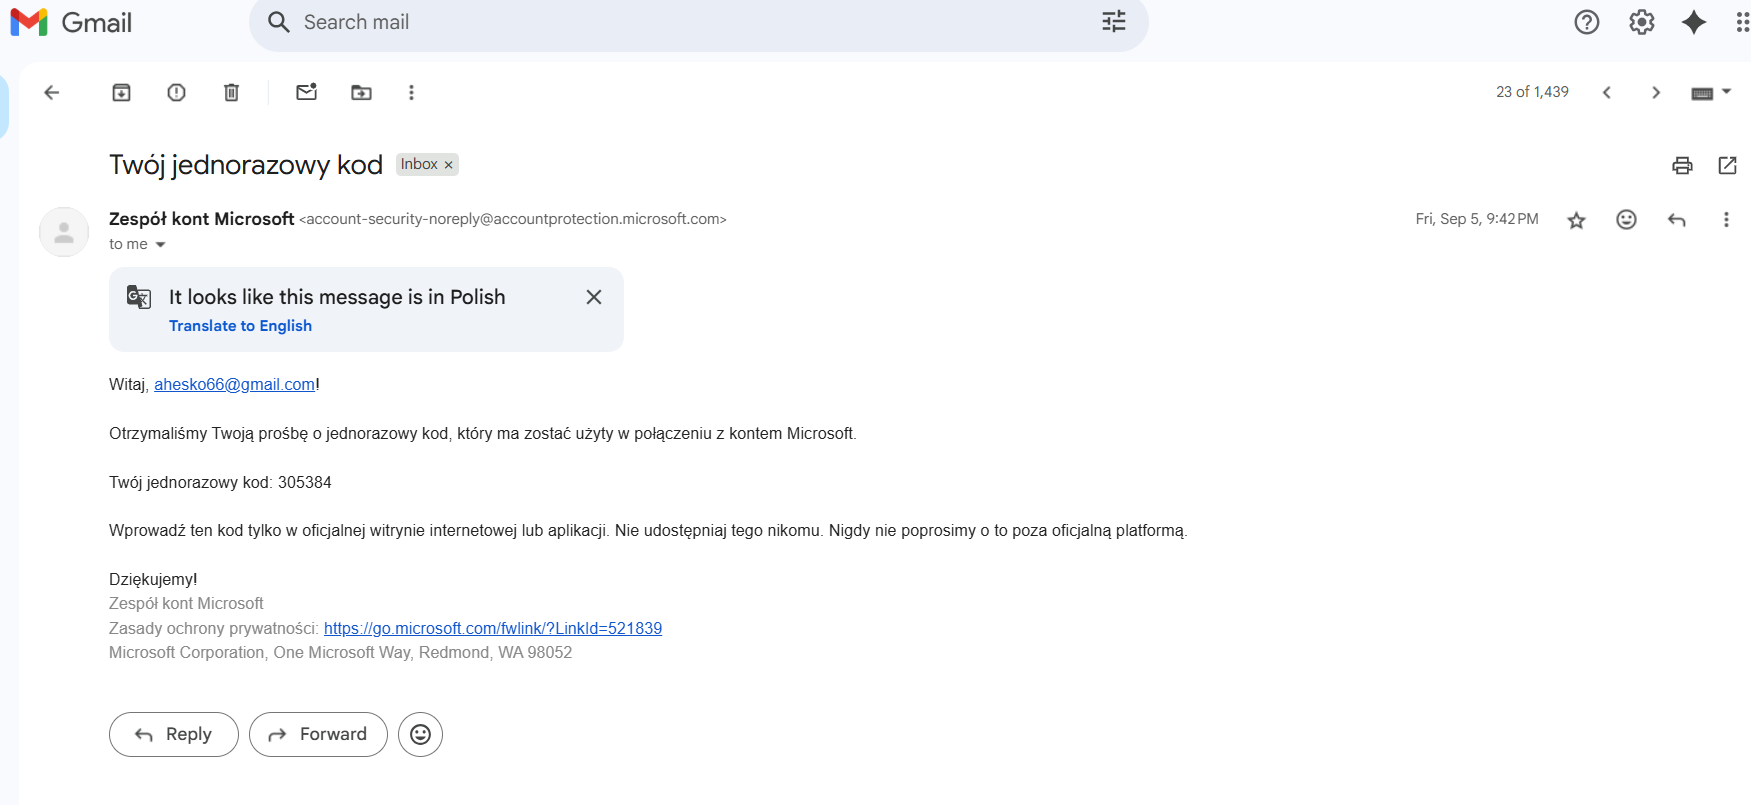The image size is (1751, 805).
Task: Go to older email arrow
Action: coord(1656,92)
